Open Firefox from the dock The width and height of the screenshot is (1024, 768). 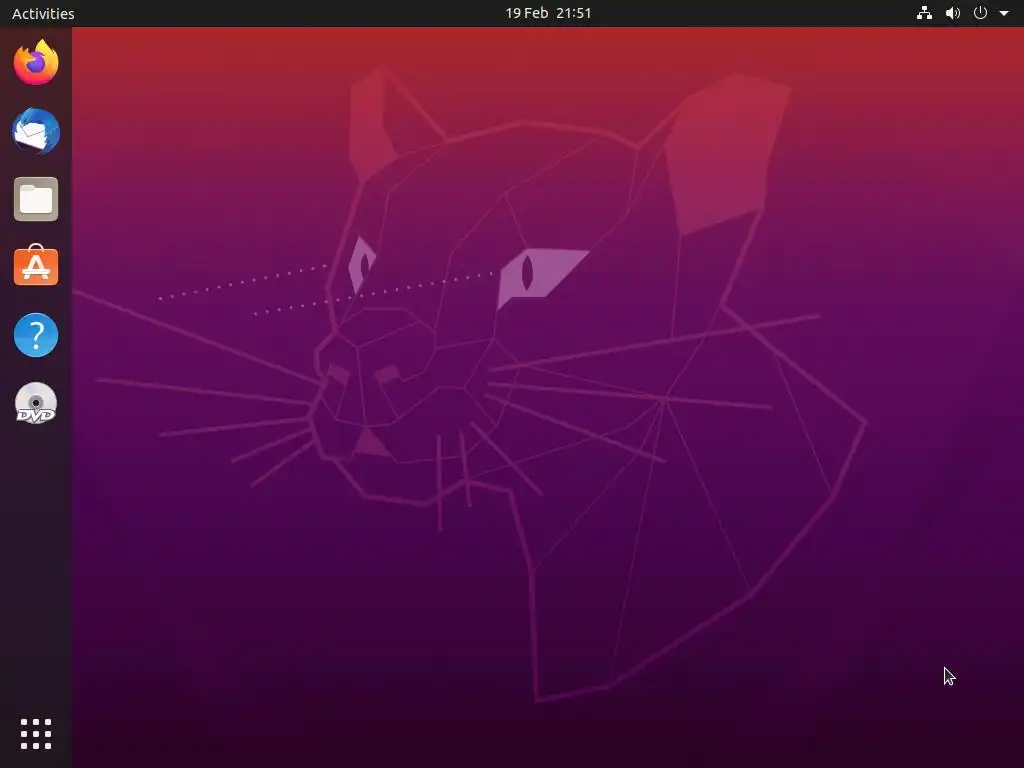[x=36, y=63]
